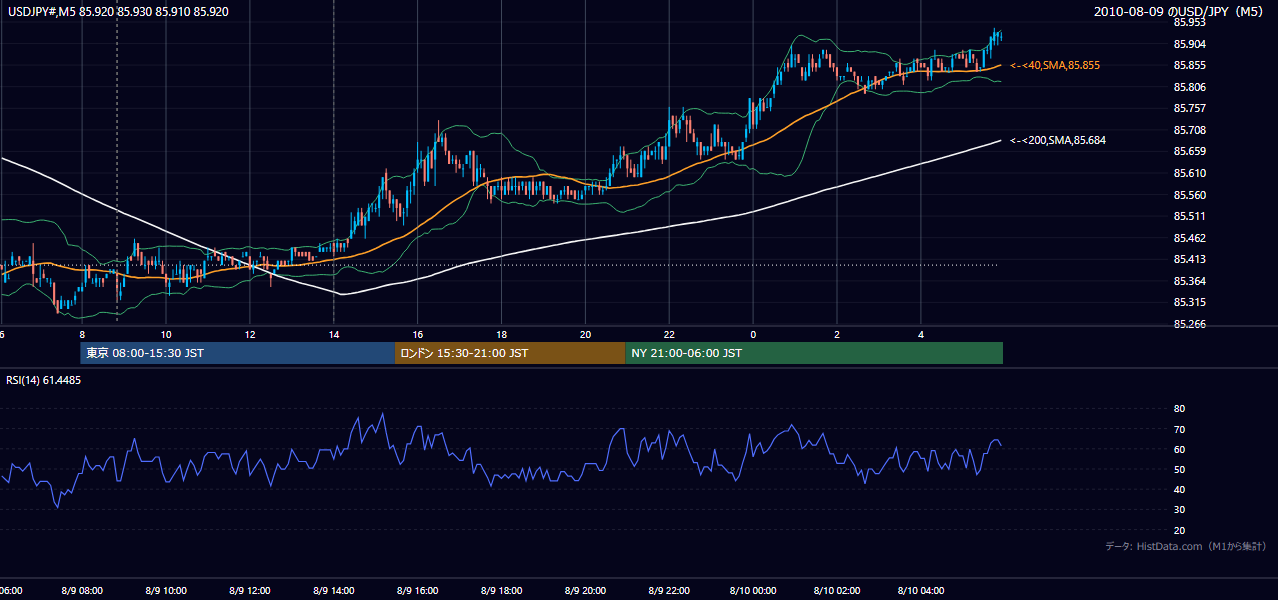
Task: Click price axis value 85.953
Action: pos(1189,22)
